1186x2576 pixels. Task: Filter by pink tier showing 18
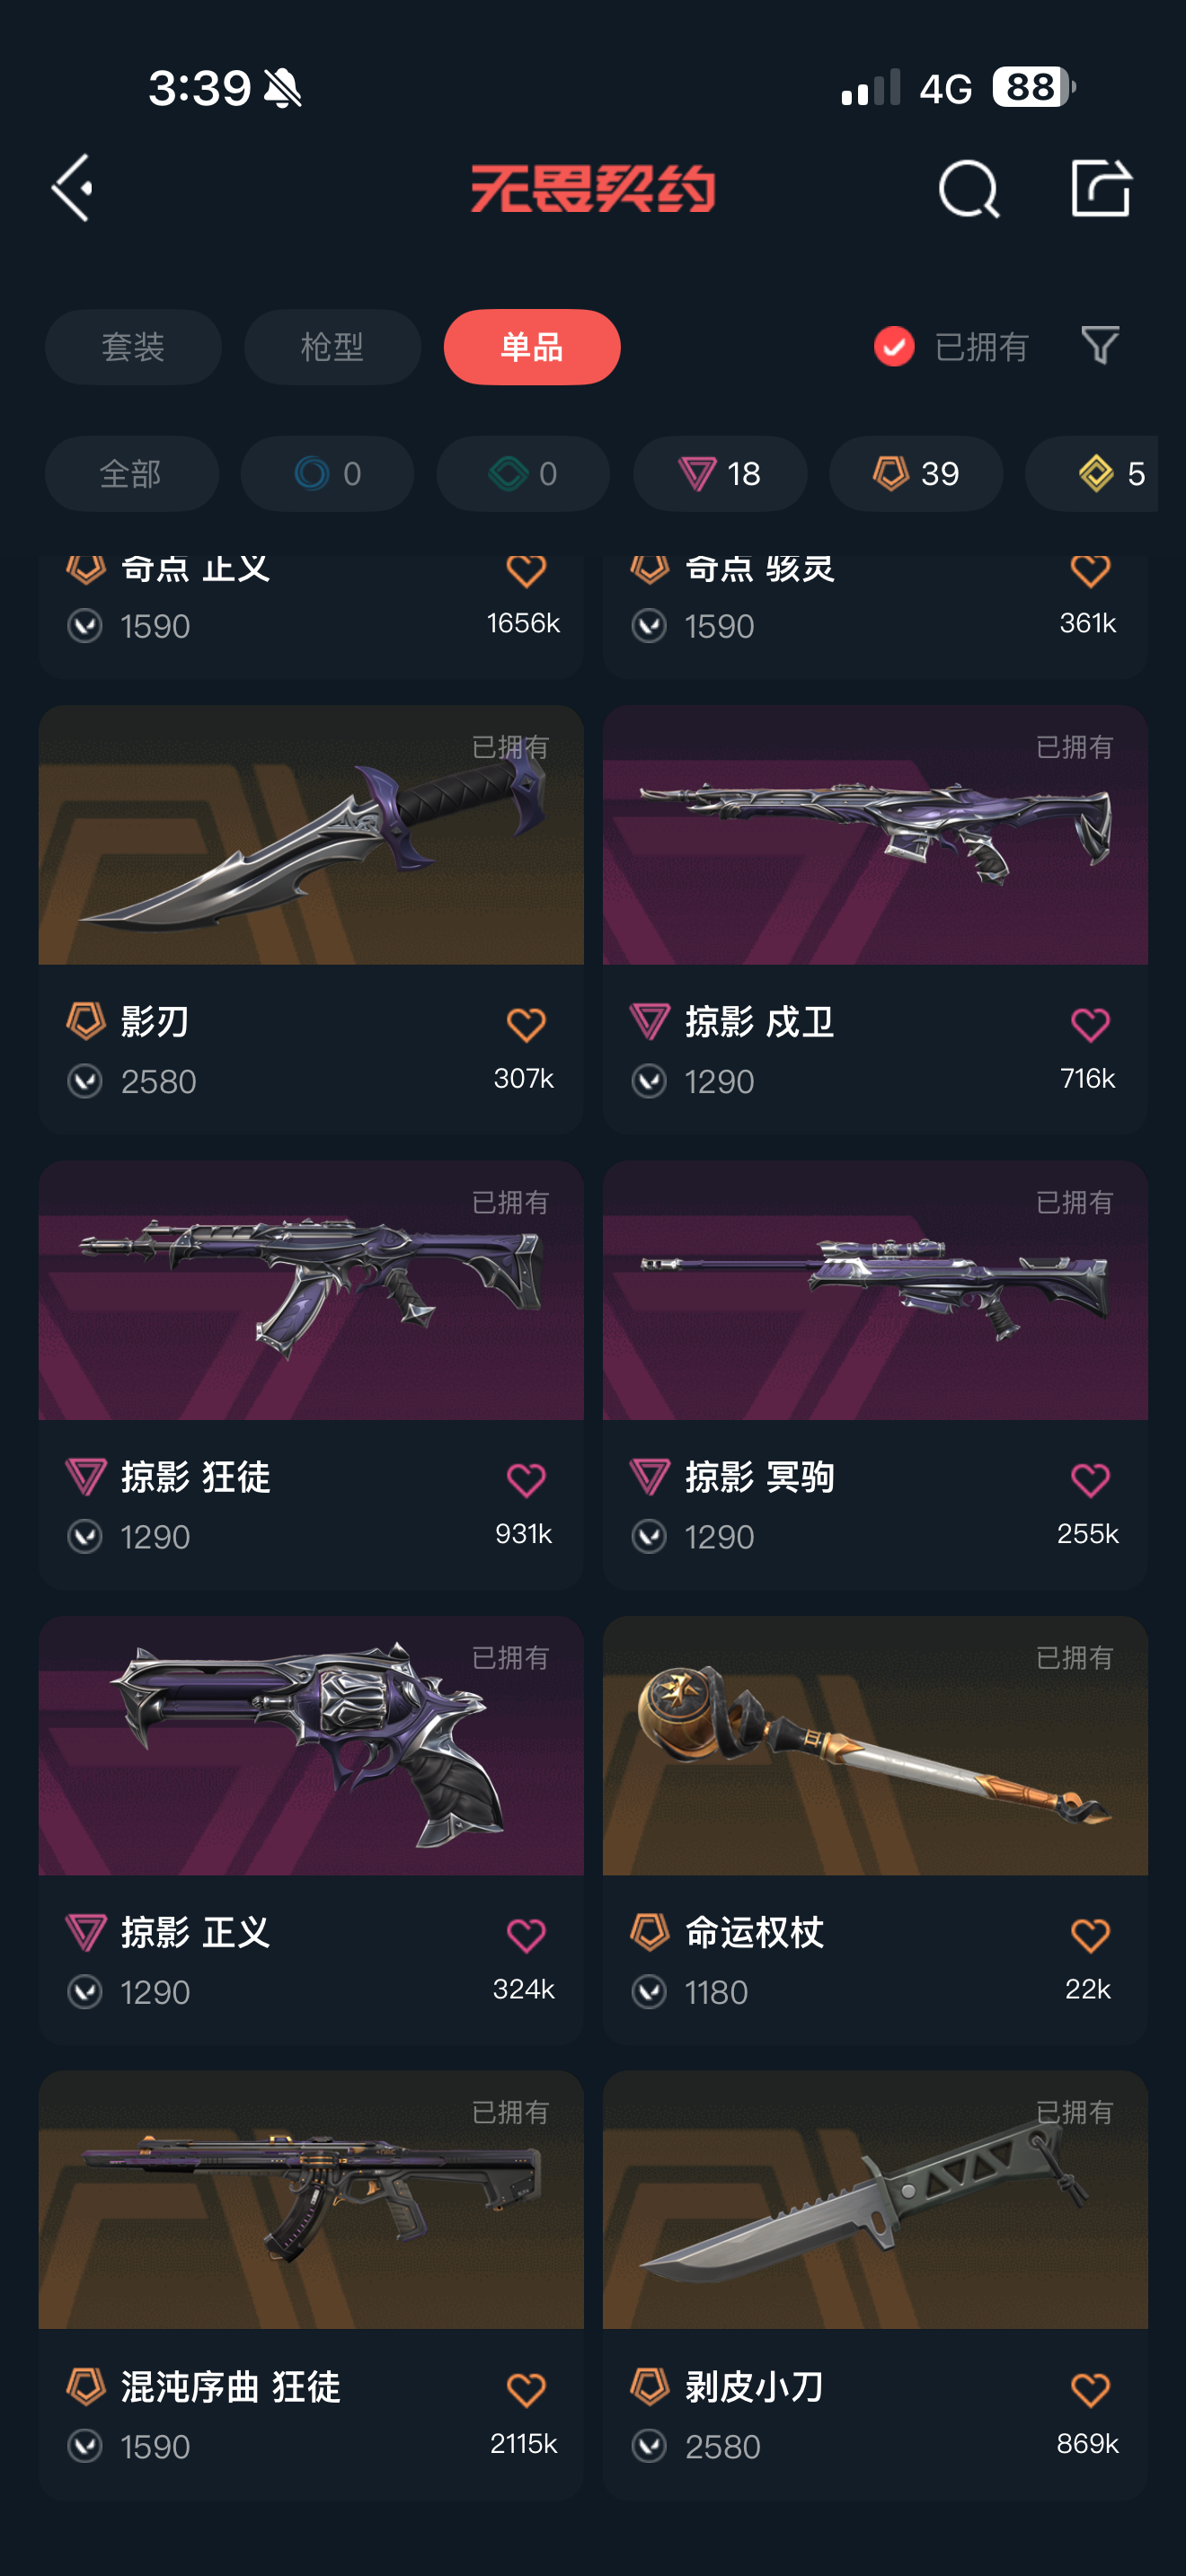720,473
